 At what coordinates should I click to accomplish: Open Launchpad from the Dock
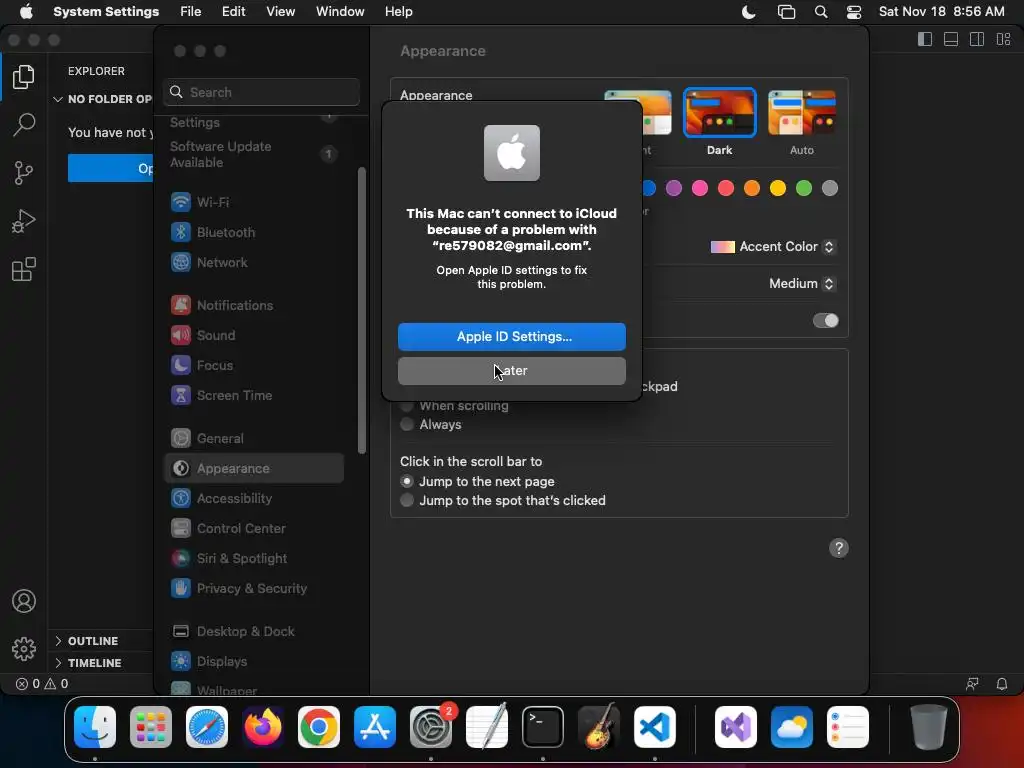[151, 727]
